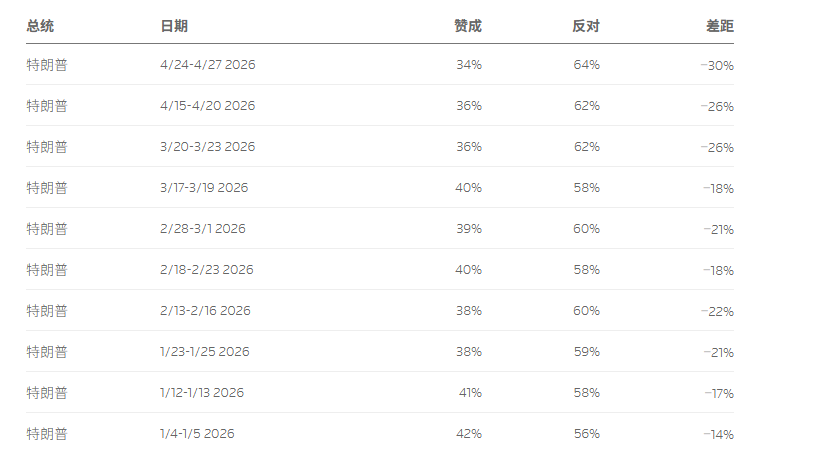
Task: Click the 反对 column header
Action: (x=586, y=26)
